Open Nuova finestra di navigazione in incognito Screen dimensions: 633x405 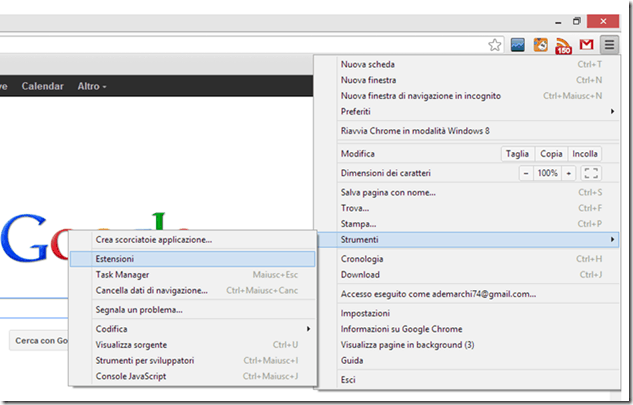(478, 96)
